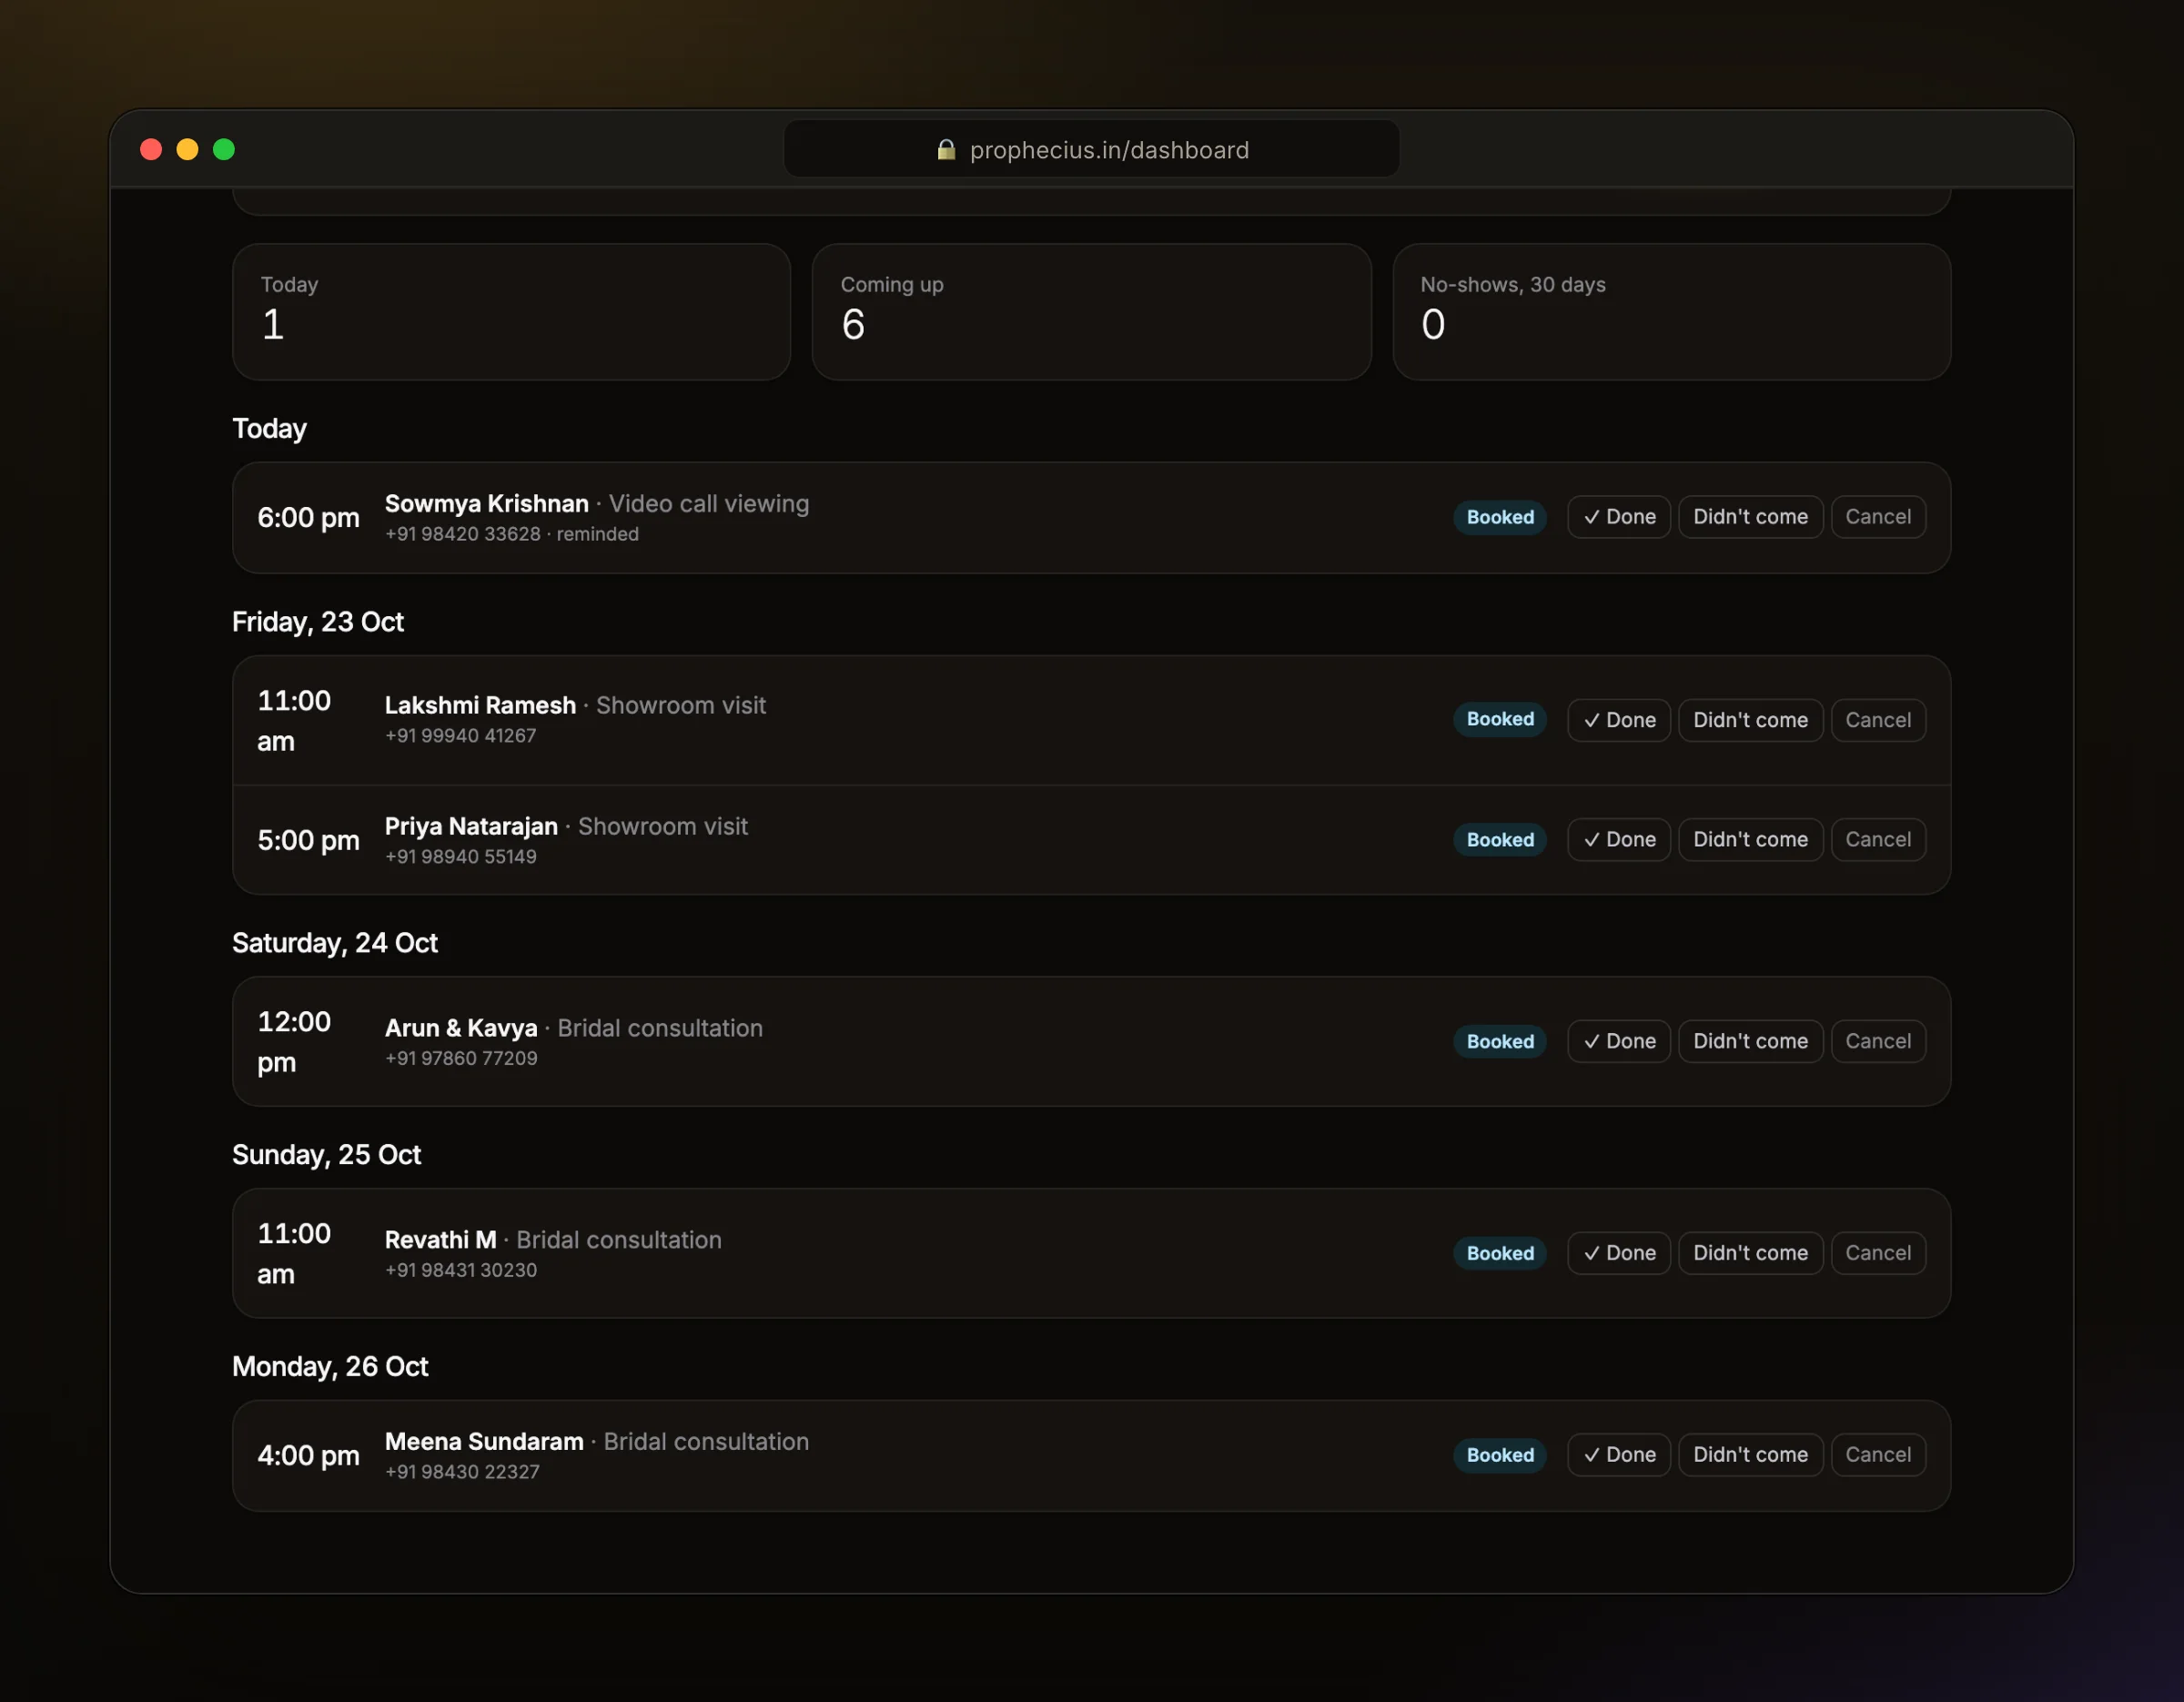
Task: Focus the prophecius.in/dashboard address bar
Action: (x=1091, y=149)
